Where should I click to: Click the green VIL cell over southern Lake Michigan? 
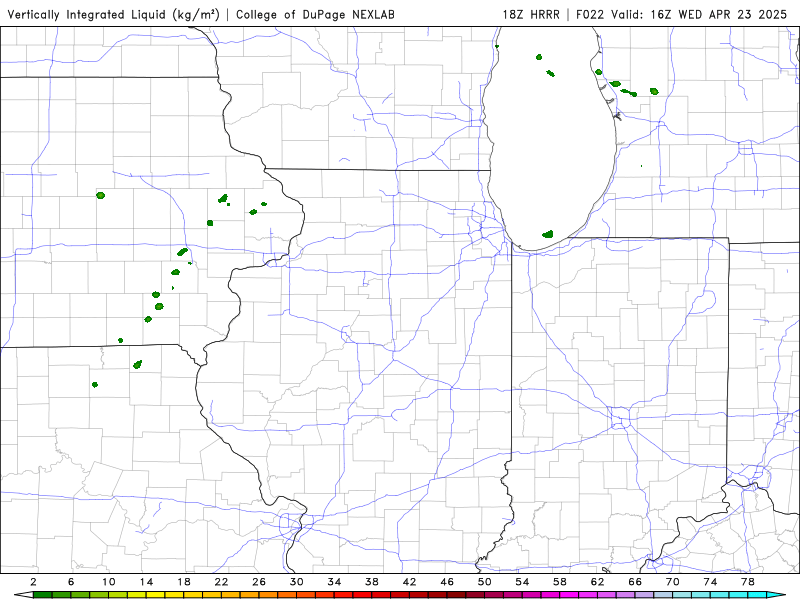548,235
